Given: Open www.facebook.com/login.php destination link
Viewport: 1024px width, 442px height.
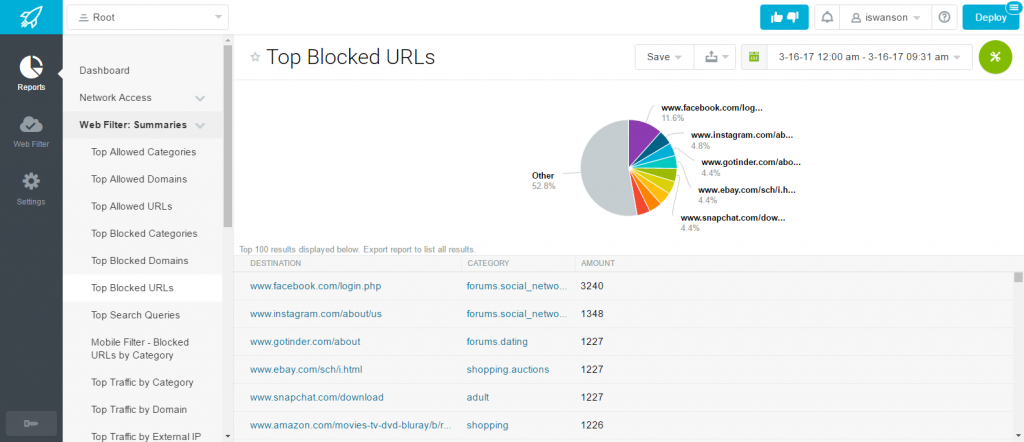Looking at the screenshot, I should tap(315, 287).
